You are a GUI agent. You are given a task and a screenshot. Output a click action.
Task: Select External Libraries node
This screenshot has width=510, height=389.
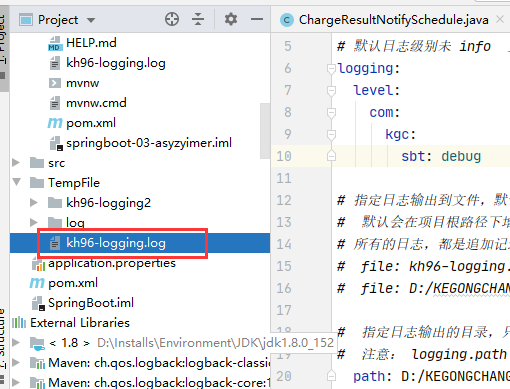(80, 323)
